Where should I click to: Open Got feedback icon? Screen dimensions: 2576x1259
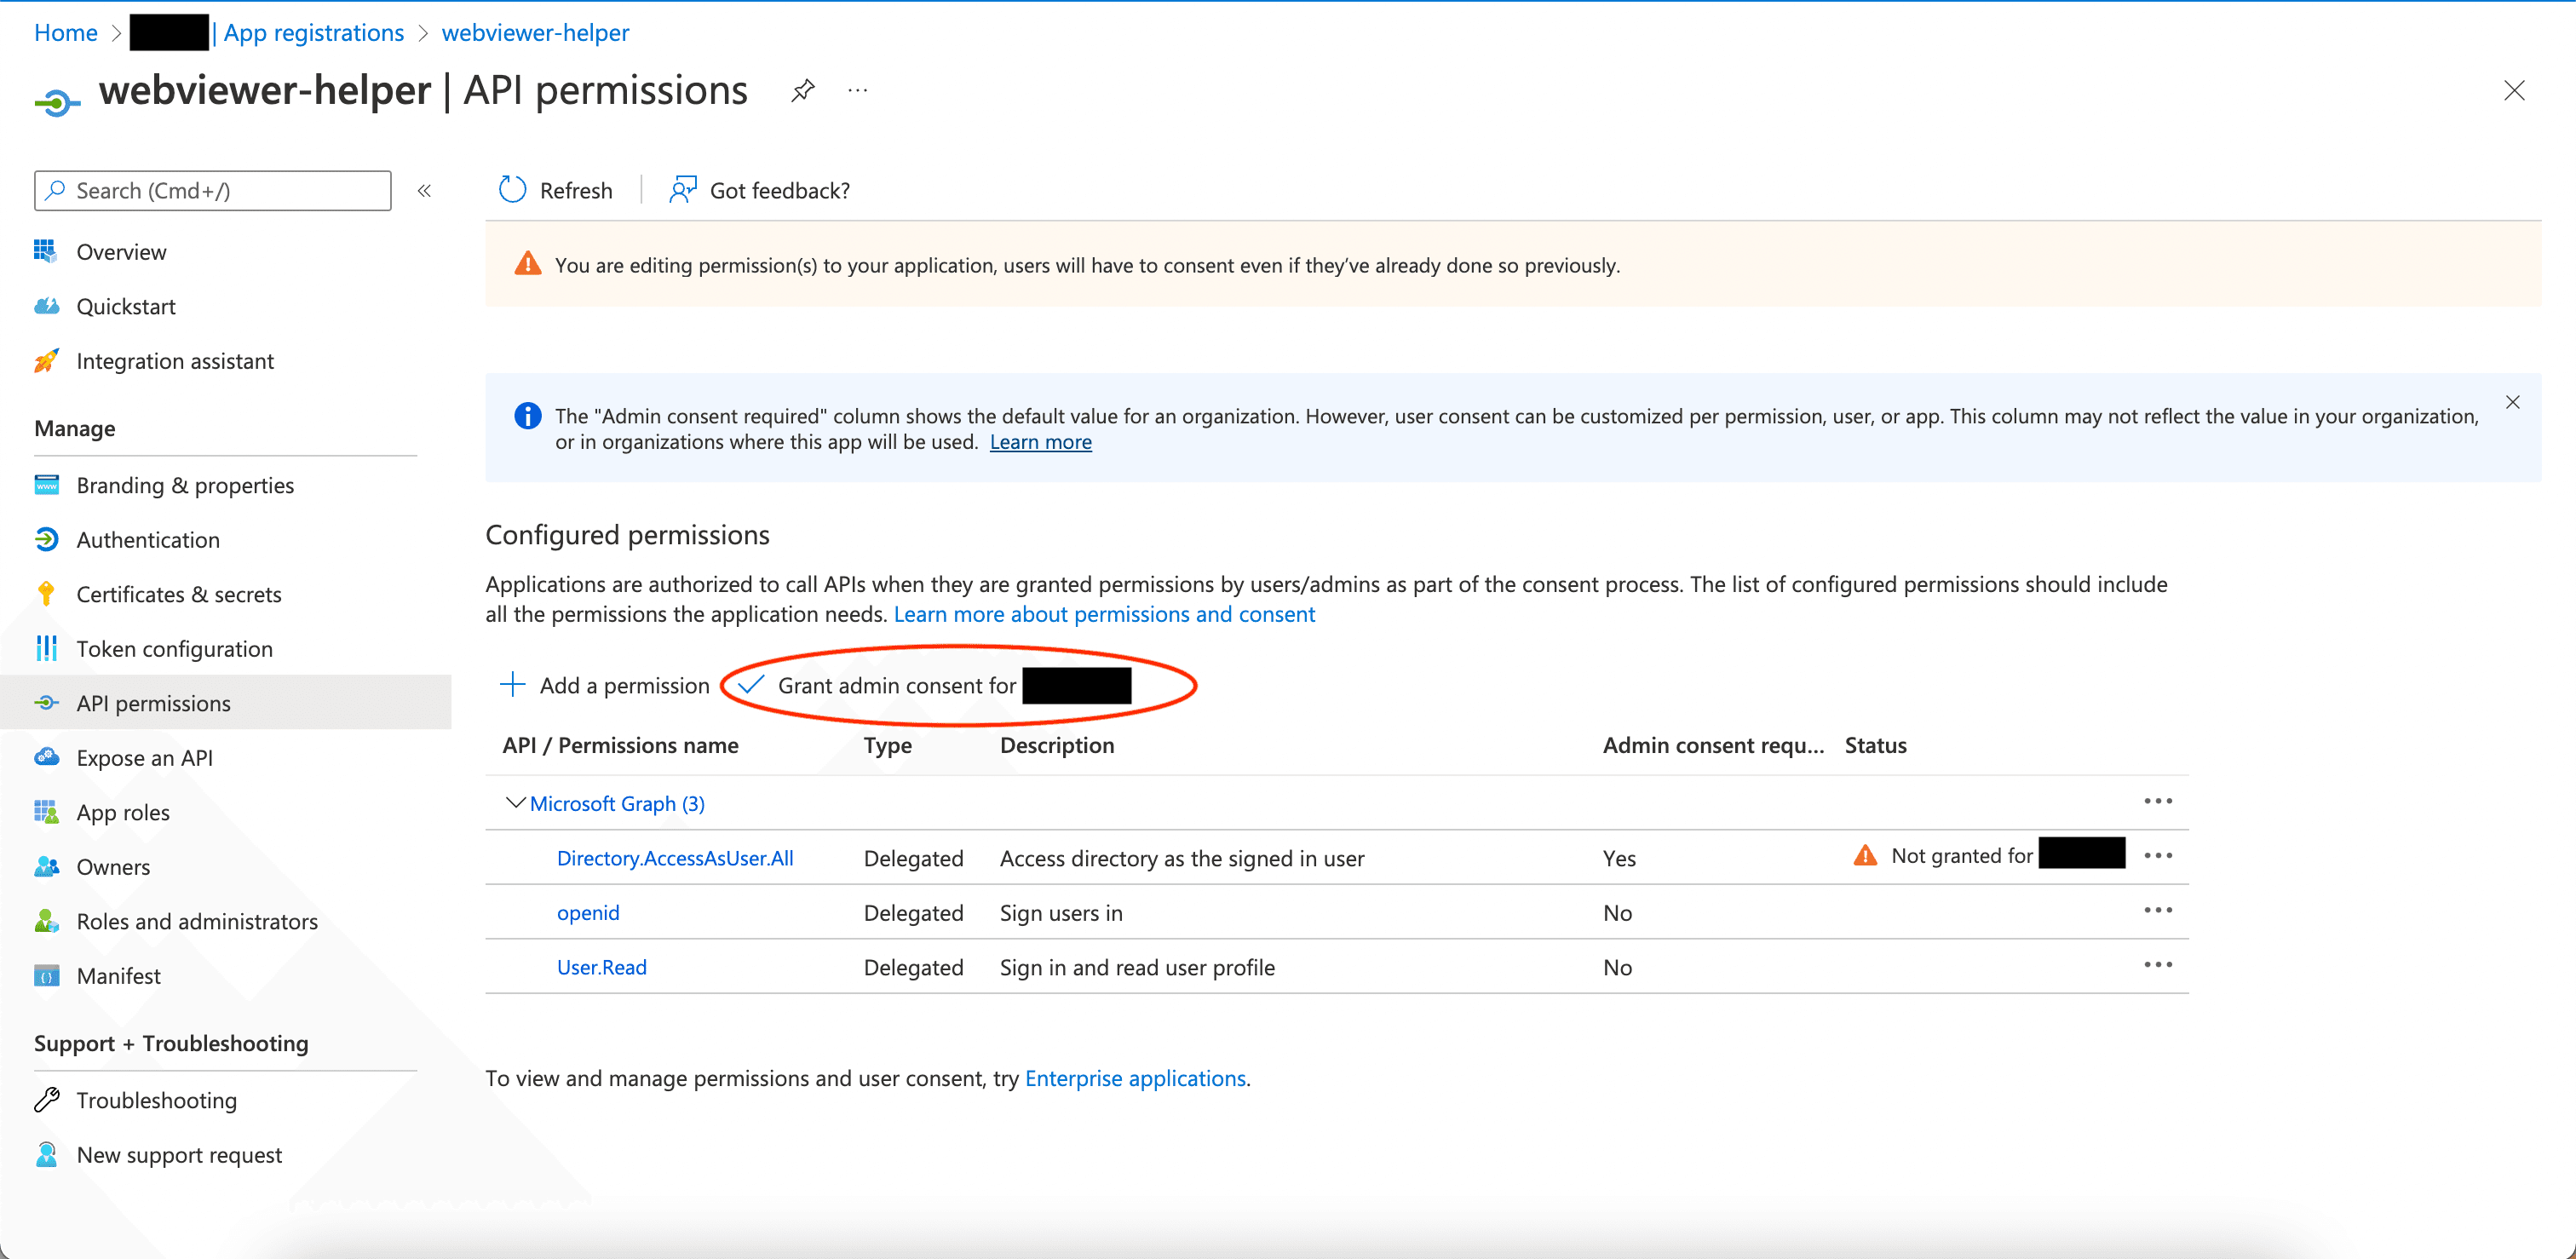[682, 190]
